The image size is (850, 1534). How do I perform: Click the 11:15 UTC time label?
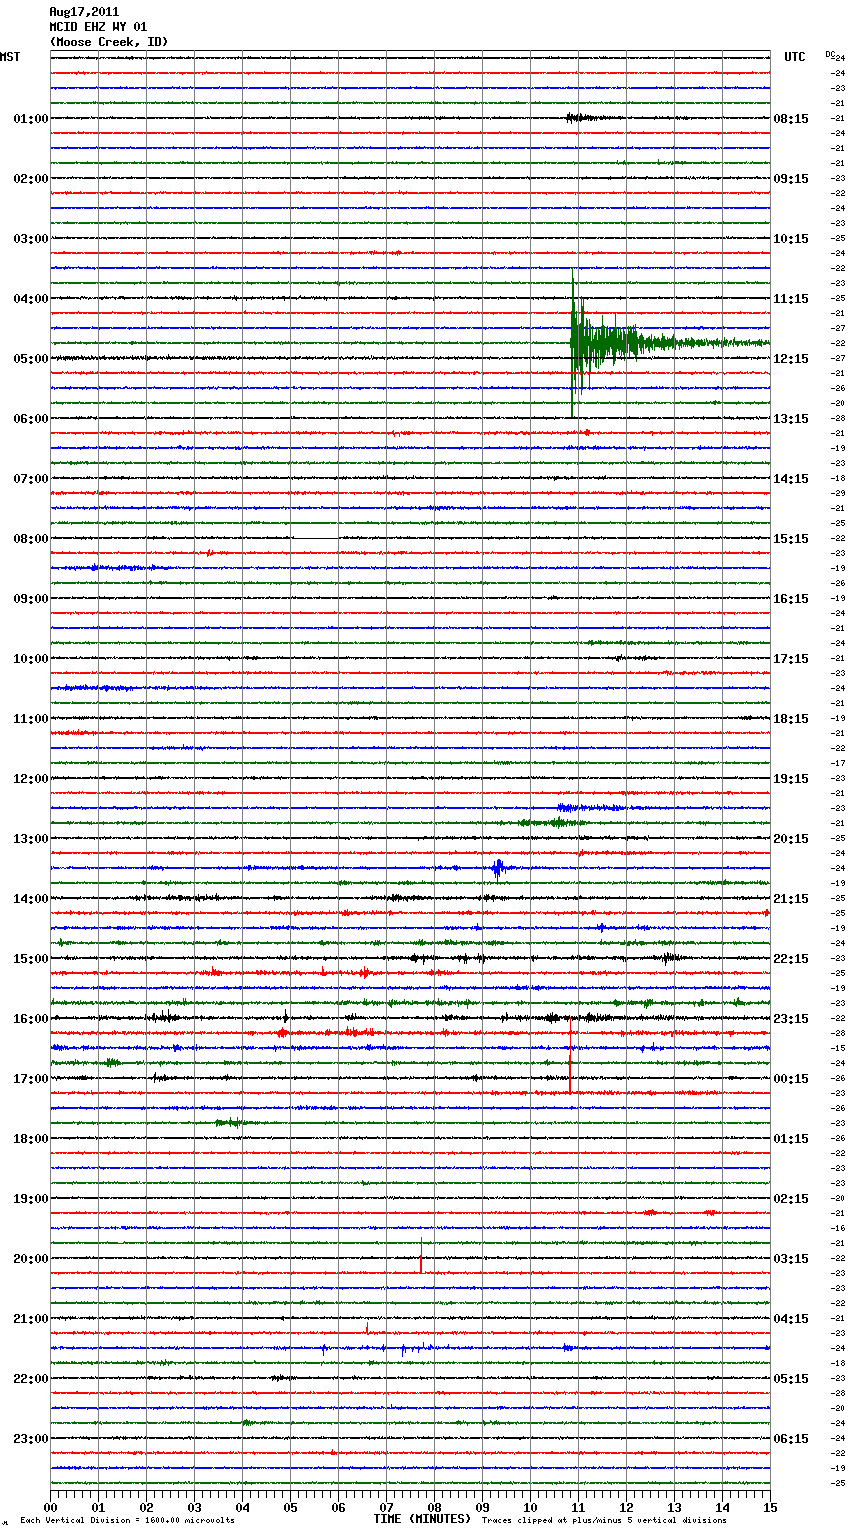[791, 299]
